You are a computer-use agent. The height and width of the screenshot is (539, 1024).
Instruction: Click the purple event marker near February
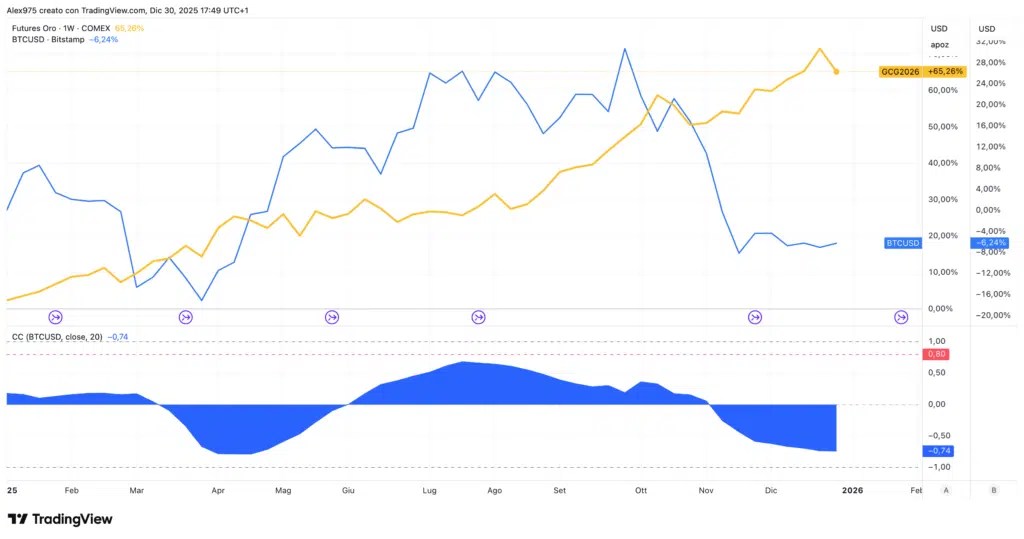pyautogui.click(x=56, y=318)
